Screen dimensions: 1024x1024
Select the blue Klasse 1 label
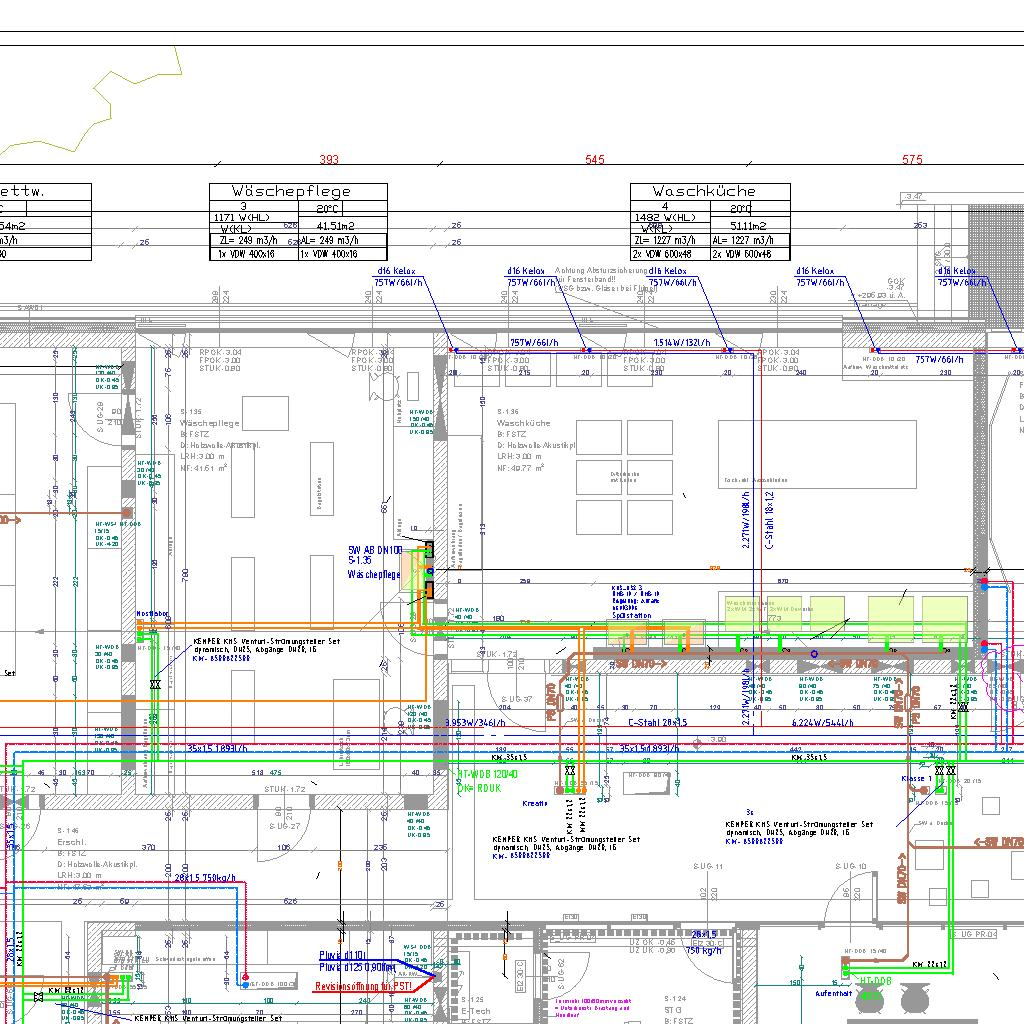916,778
